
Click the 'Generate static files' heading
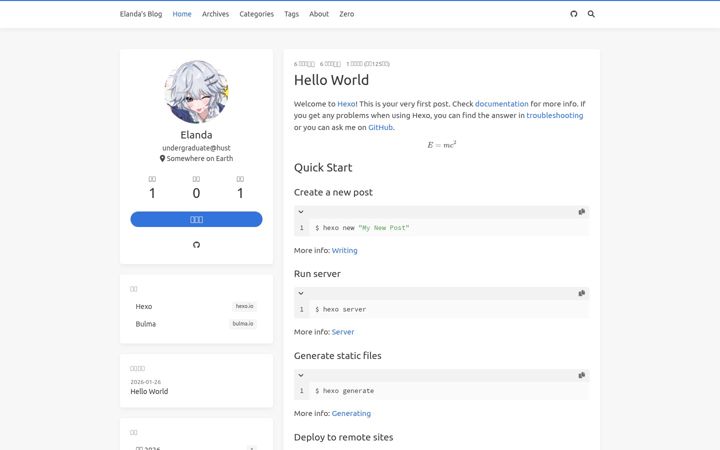(x=338, y=355)
